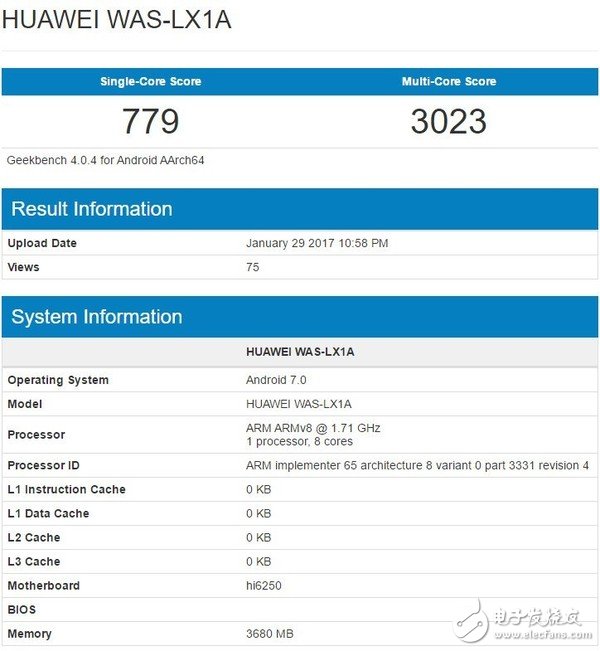Click the ARM ARMv8 @ 1.71 GHz processor value
Viewport: 600px width, 651px height.
click(x=313, y=428)
